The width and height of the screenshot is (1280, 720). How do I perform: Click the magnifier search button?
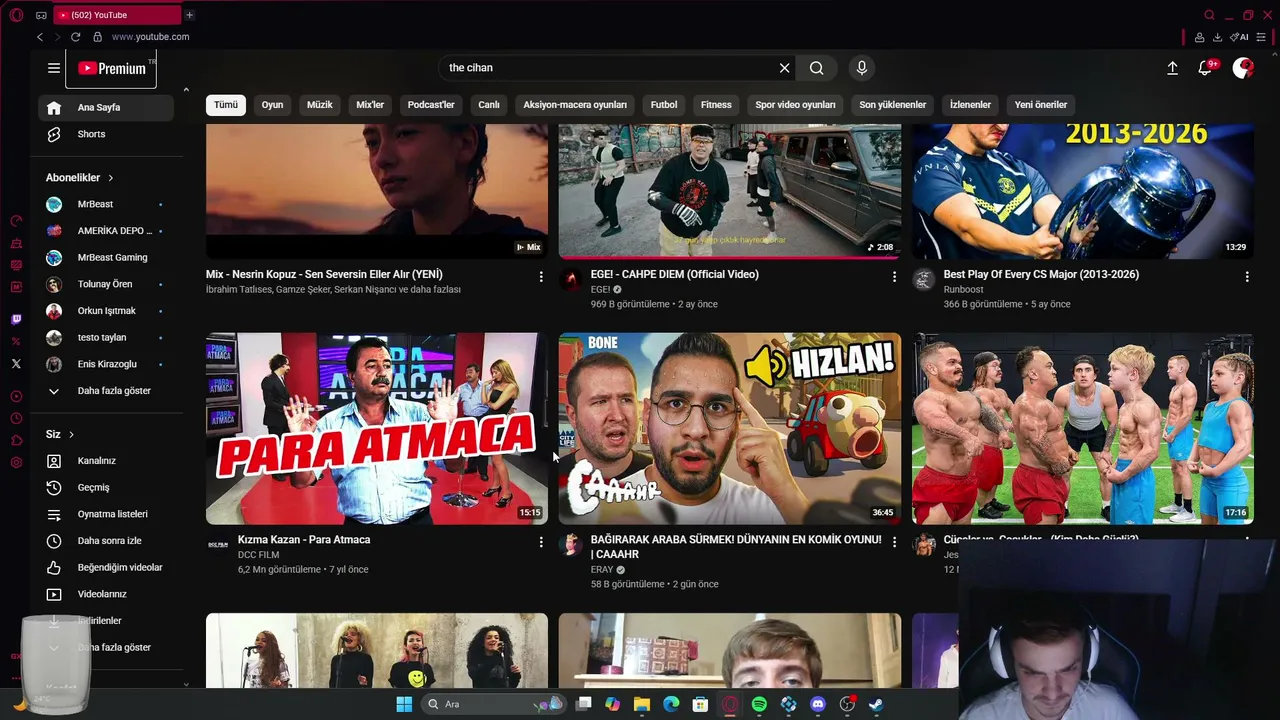pyautogui.click(x=817, y=68)
